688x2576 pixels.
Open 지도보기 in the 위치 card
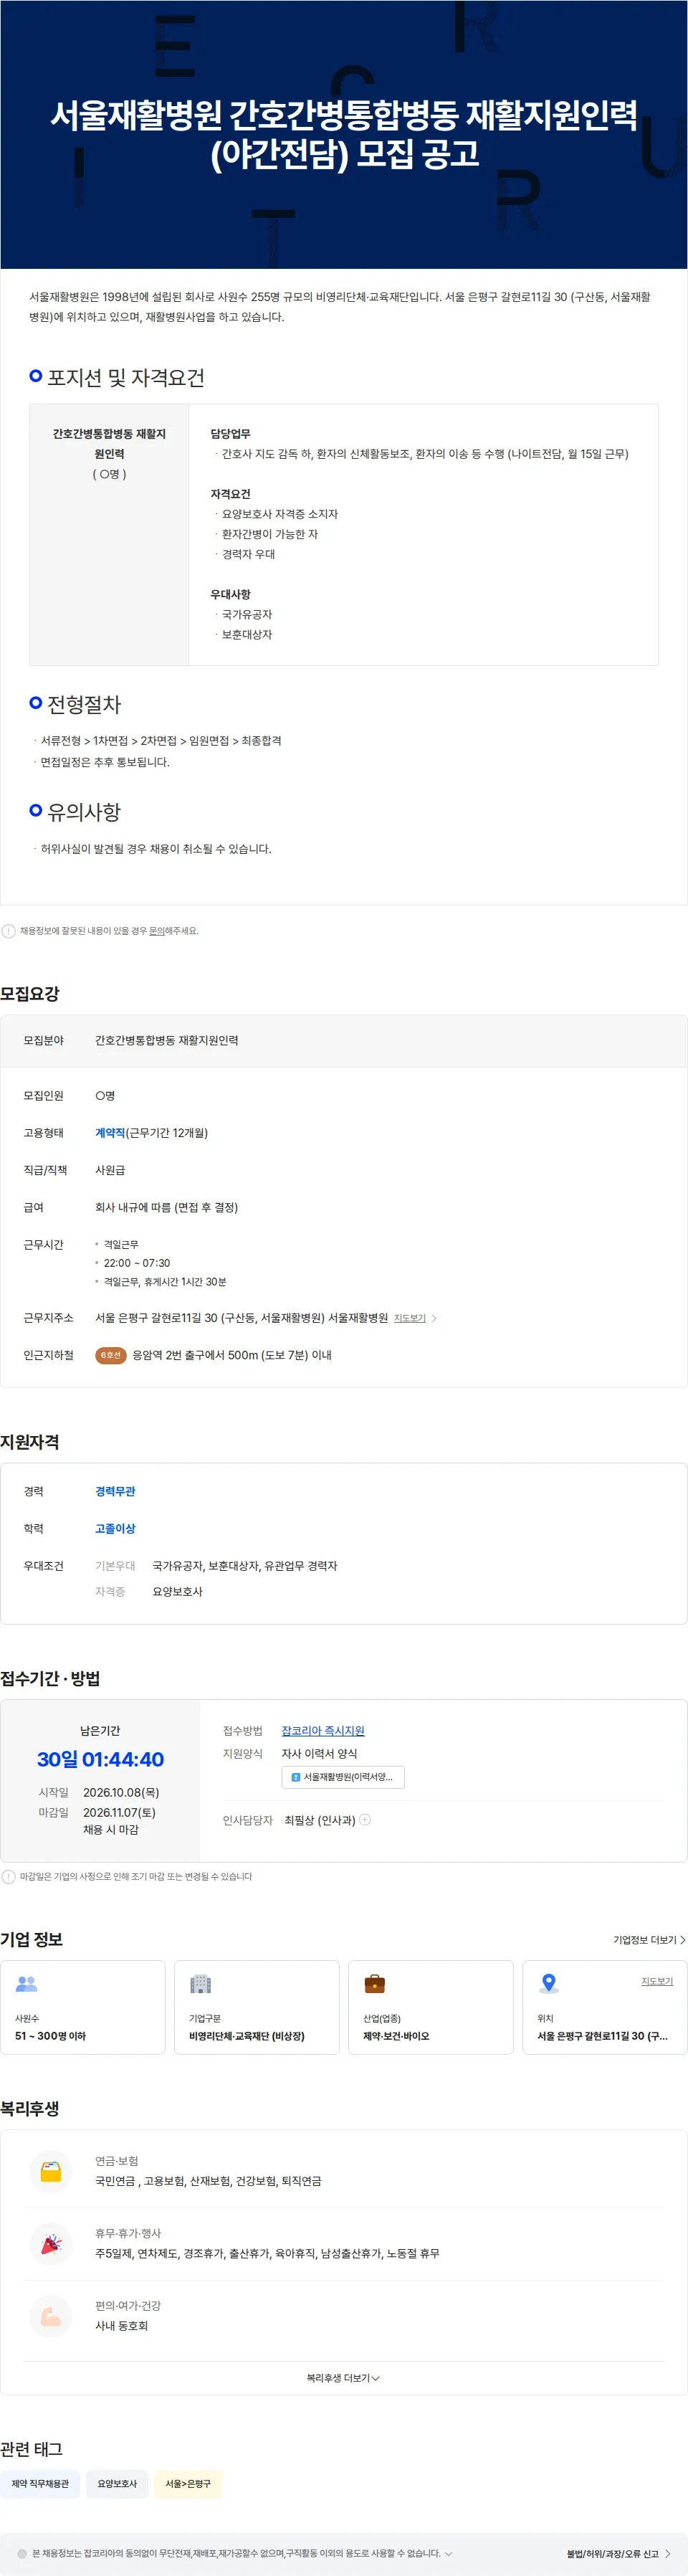coord(657,1981)
